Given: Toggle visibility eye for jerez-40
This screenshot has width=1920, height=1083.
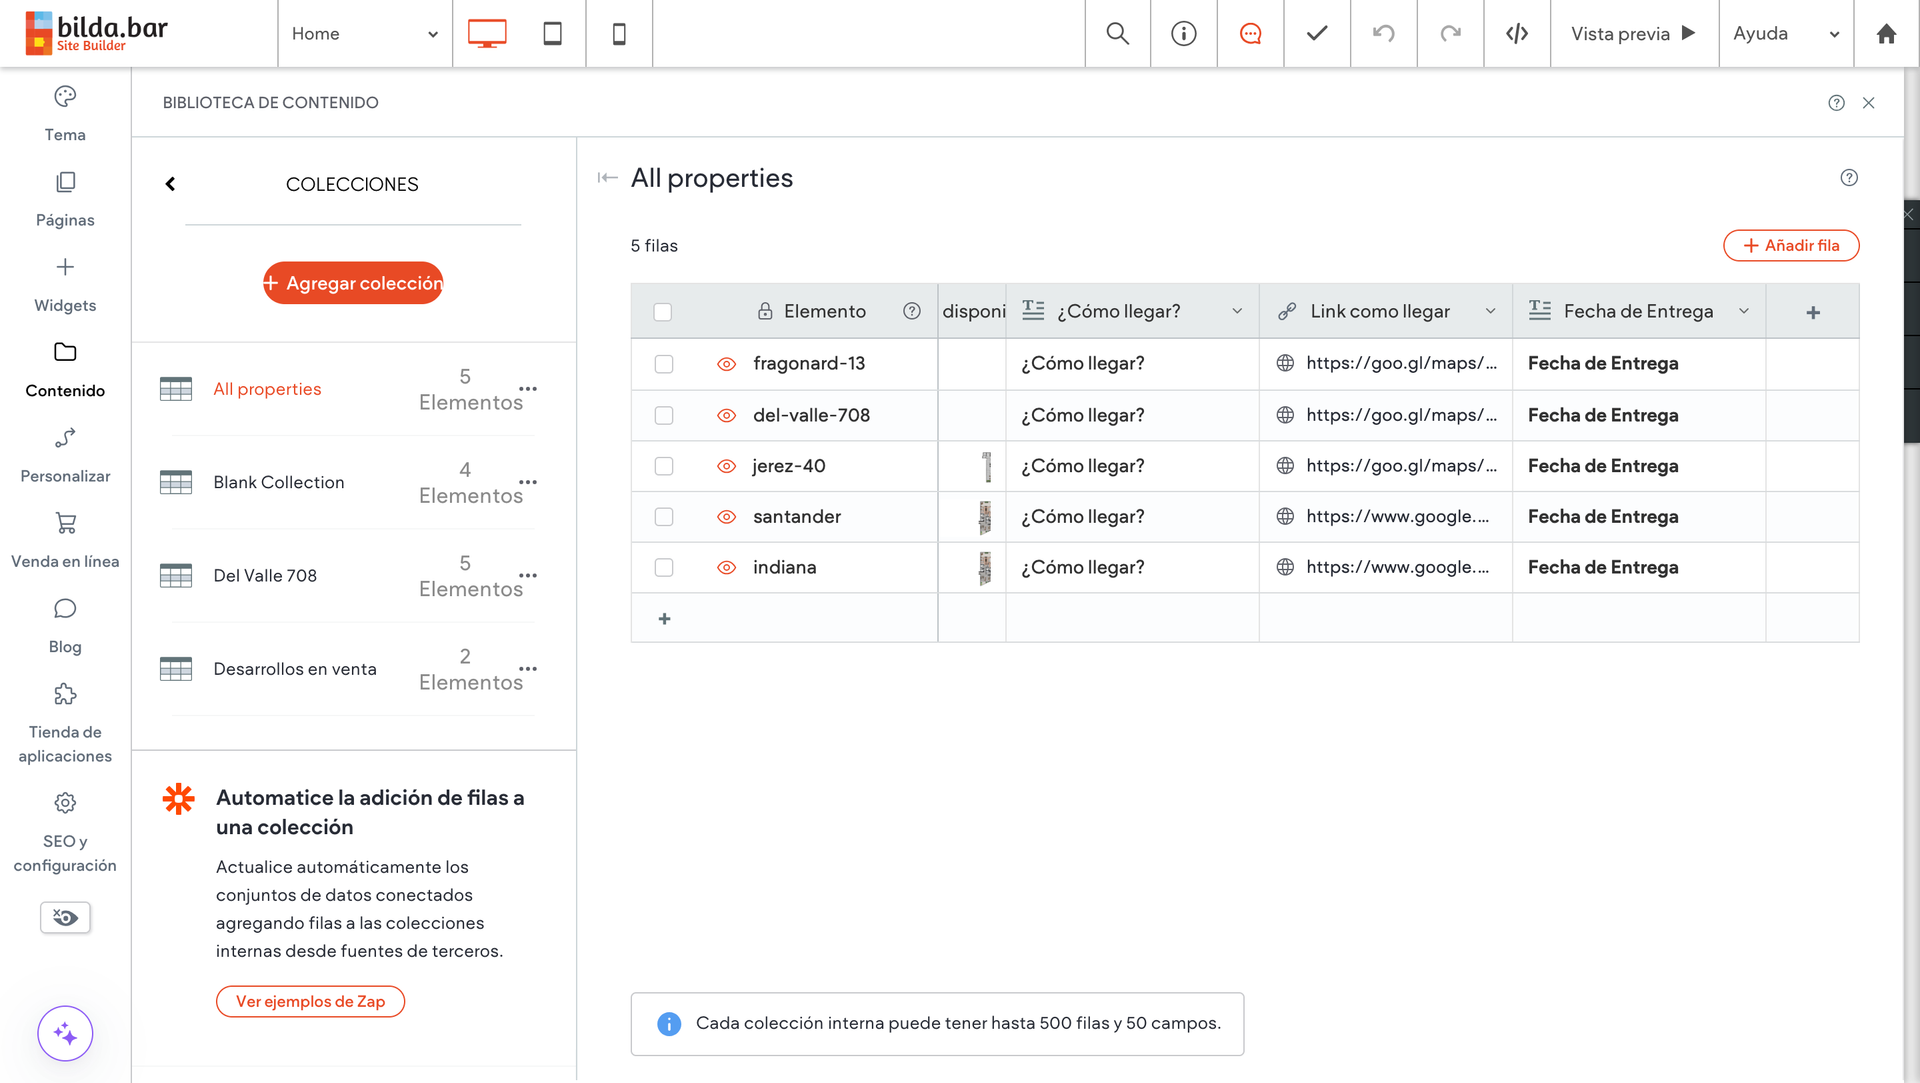Looking at the screenshot, I should tap(727, 466).
